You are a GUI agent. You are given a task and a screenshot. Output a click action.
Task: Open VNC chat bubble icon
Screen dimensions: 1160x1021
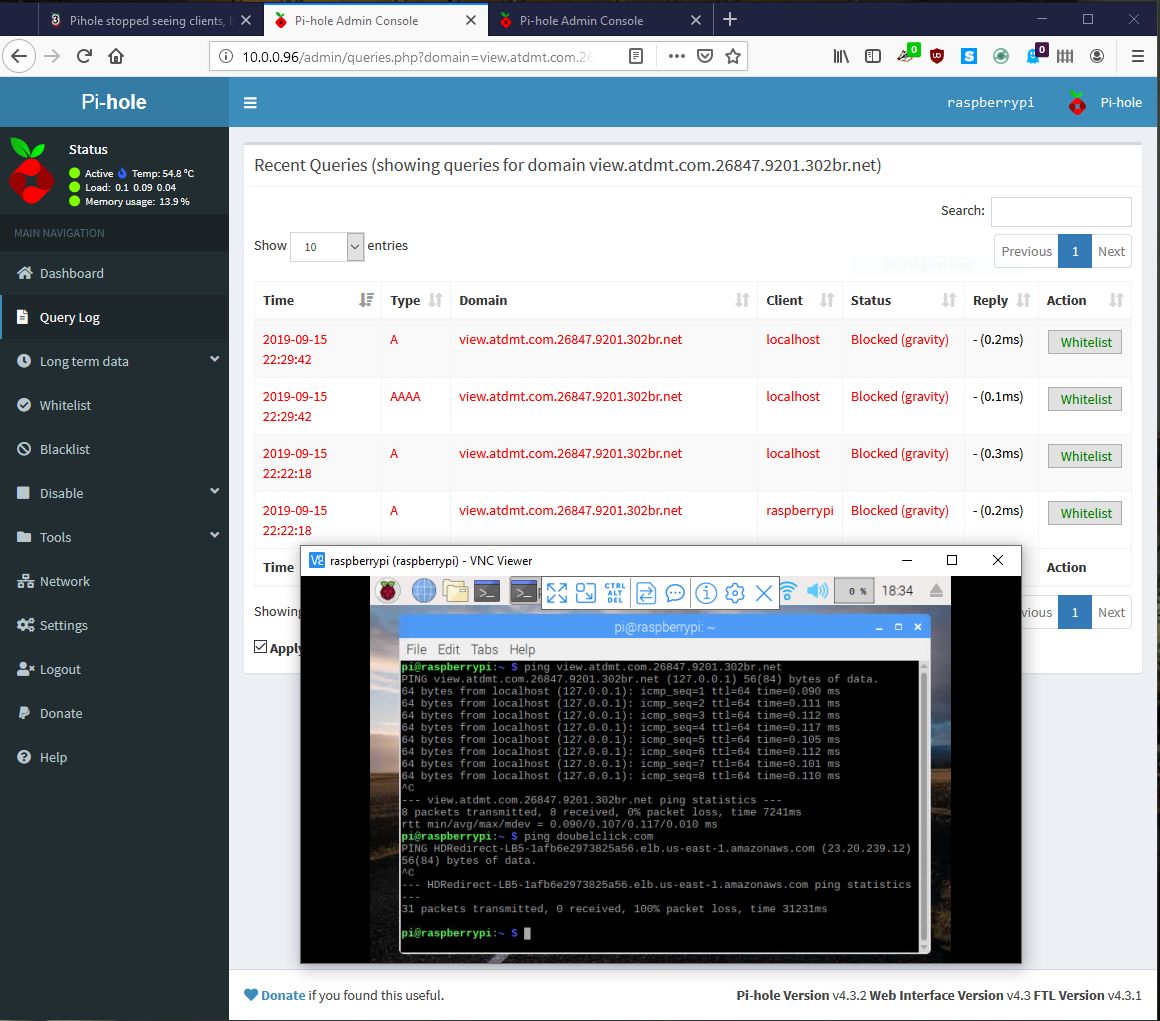(x=675, y=593)
